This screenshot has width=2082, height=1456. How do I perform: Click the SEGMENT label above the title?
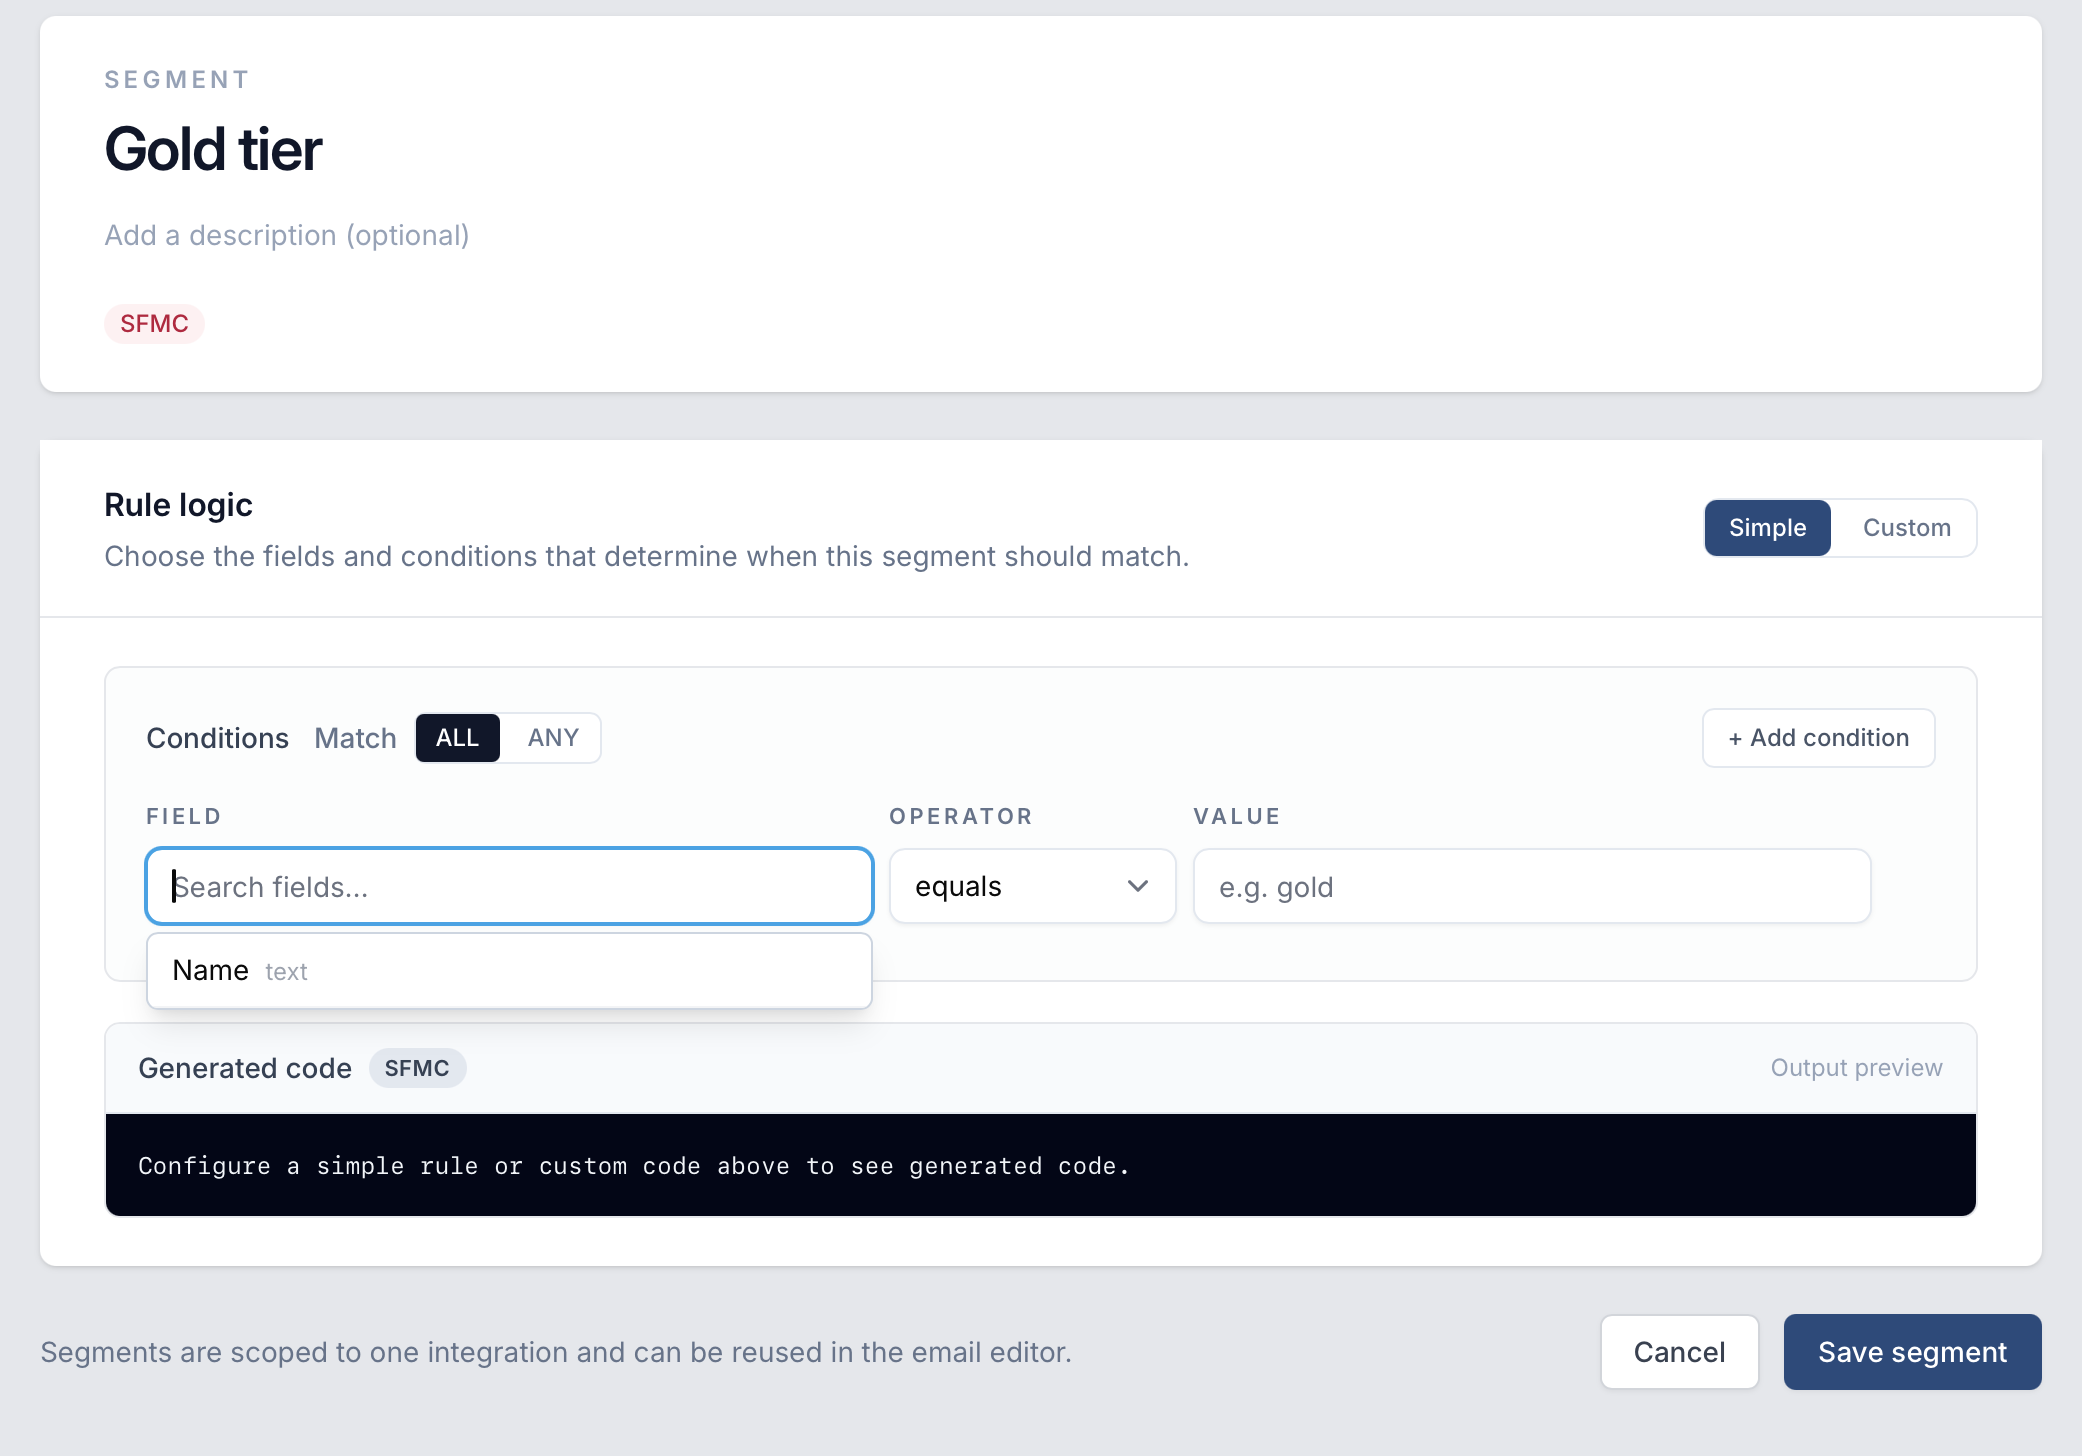pos(176,79)
